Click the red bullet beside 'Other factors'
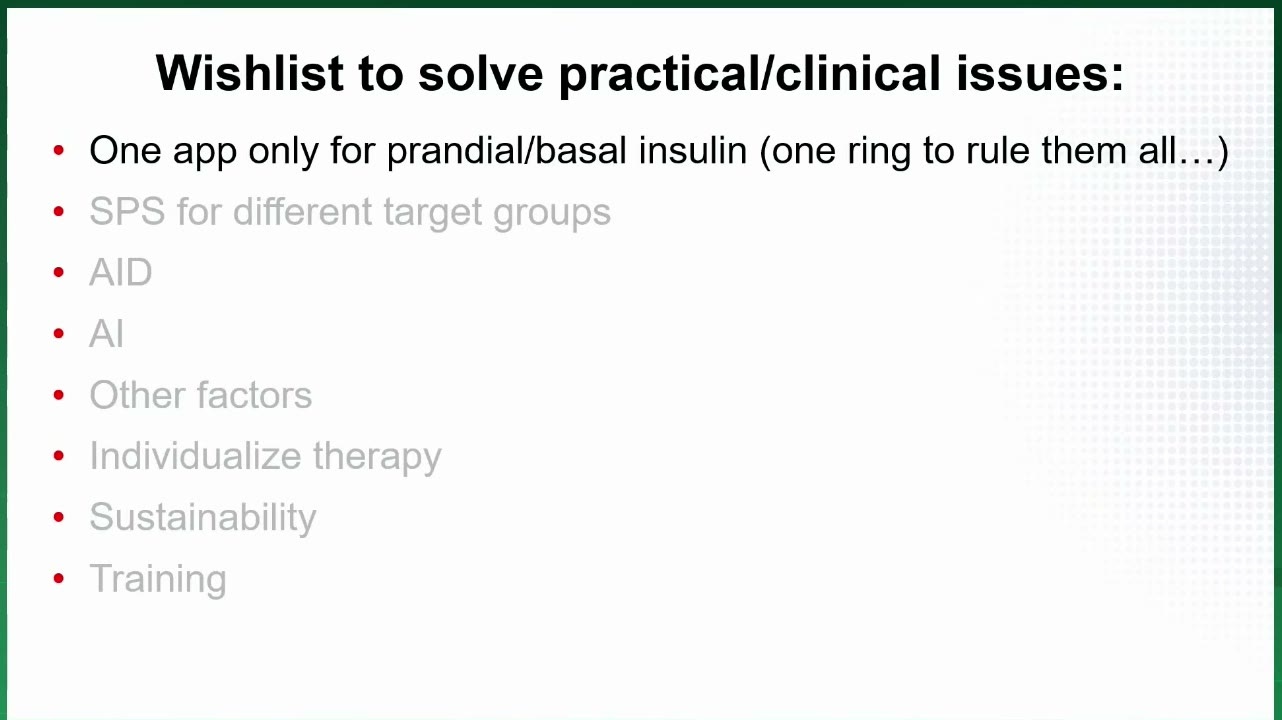 tap(59, 395)
